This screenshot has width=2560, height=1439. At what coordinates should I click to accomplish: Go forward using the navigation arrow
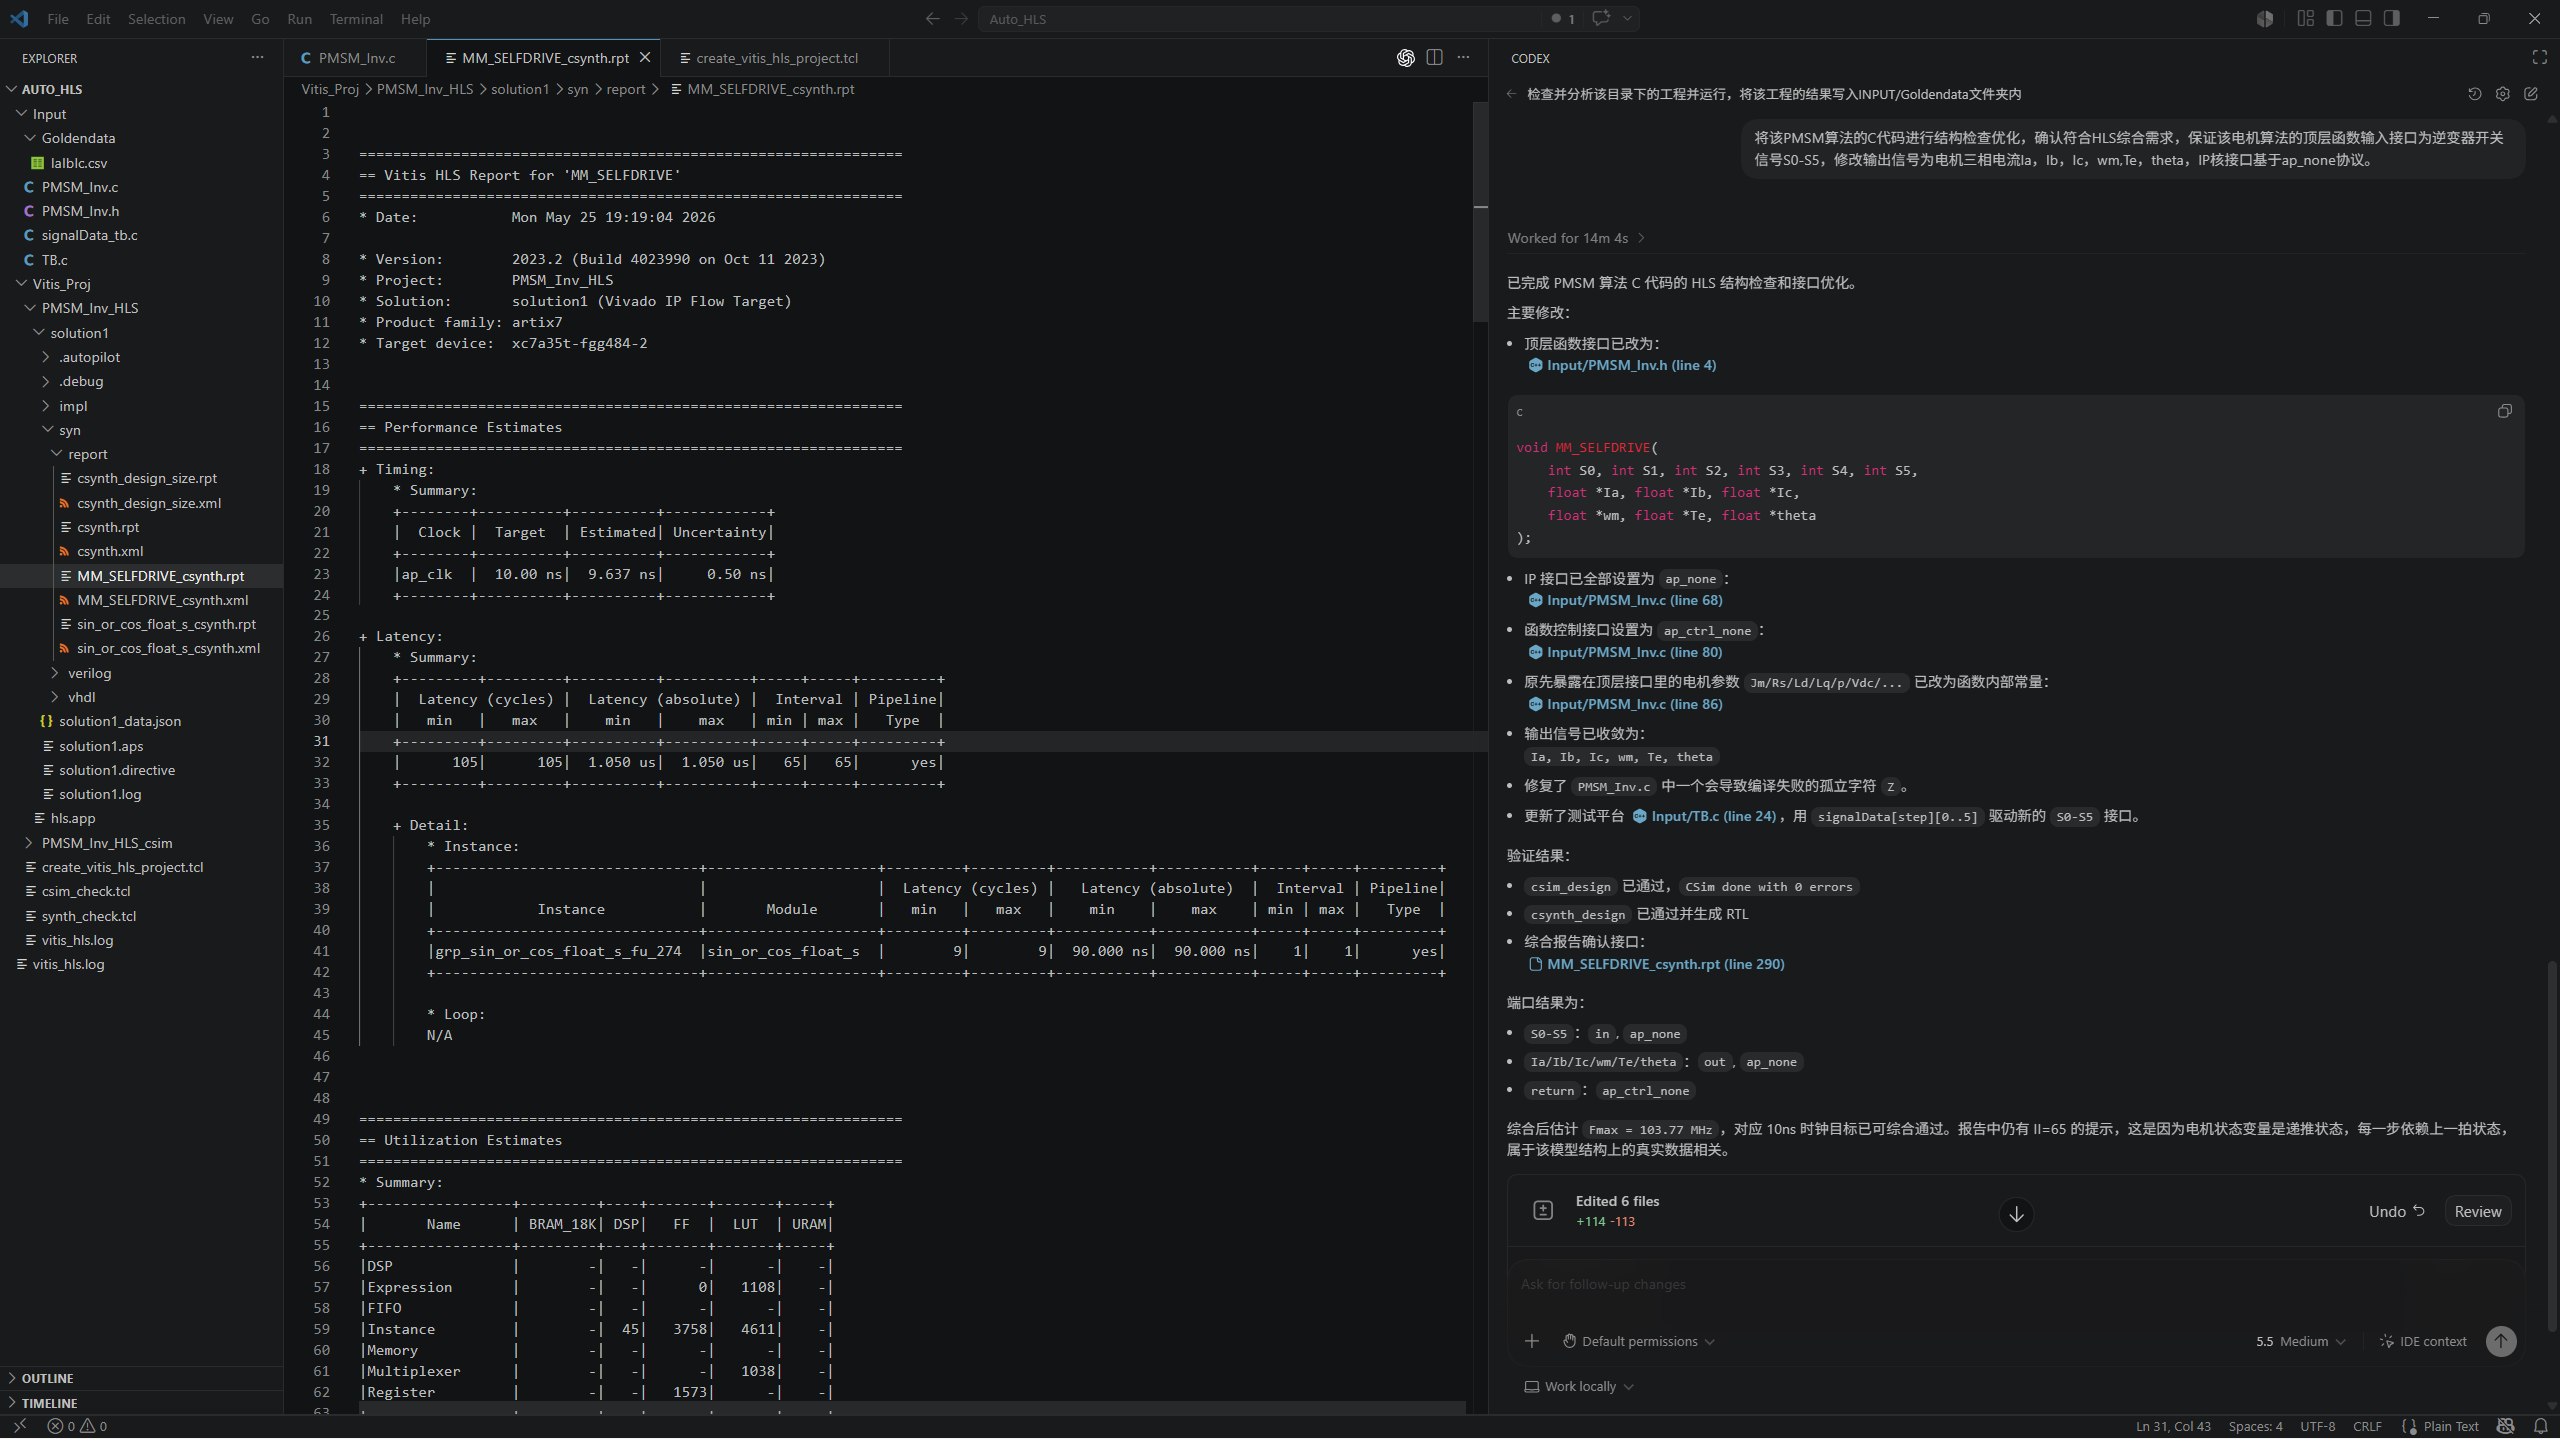961,18
